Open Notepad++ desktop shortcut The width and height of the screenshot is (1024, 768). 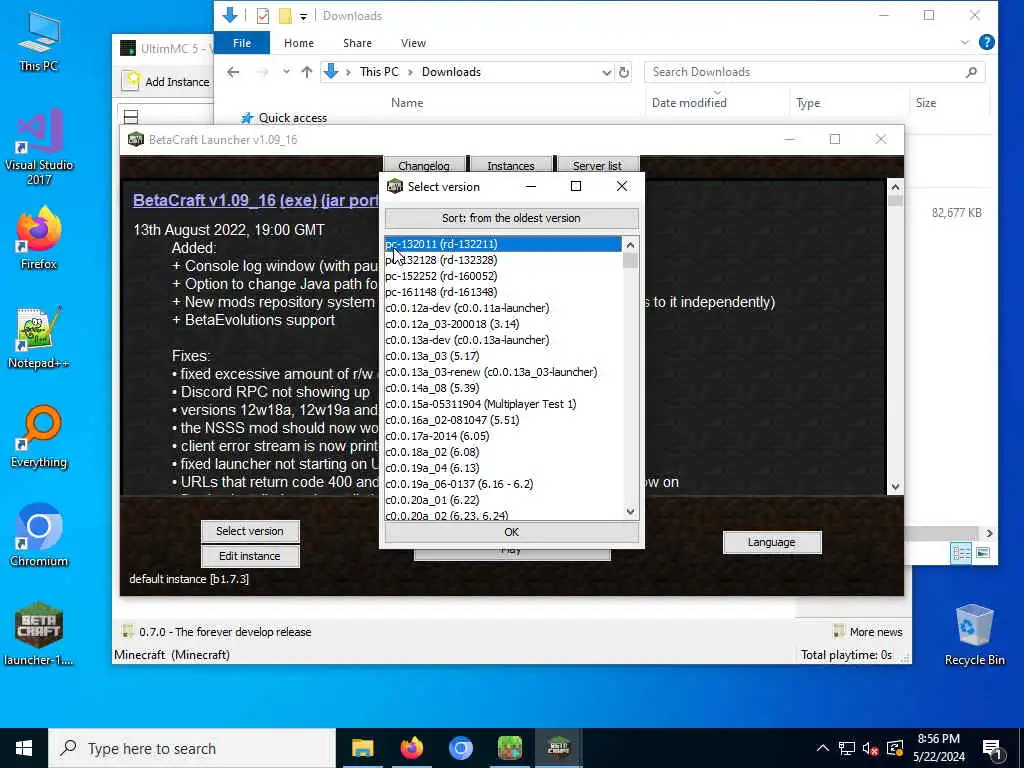tap(39, 338)
